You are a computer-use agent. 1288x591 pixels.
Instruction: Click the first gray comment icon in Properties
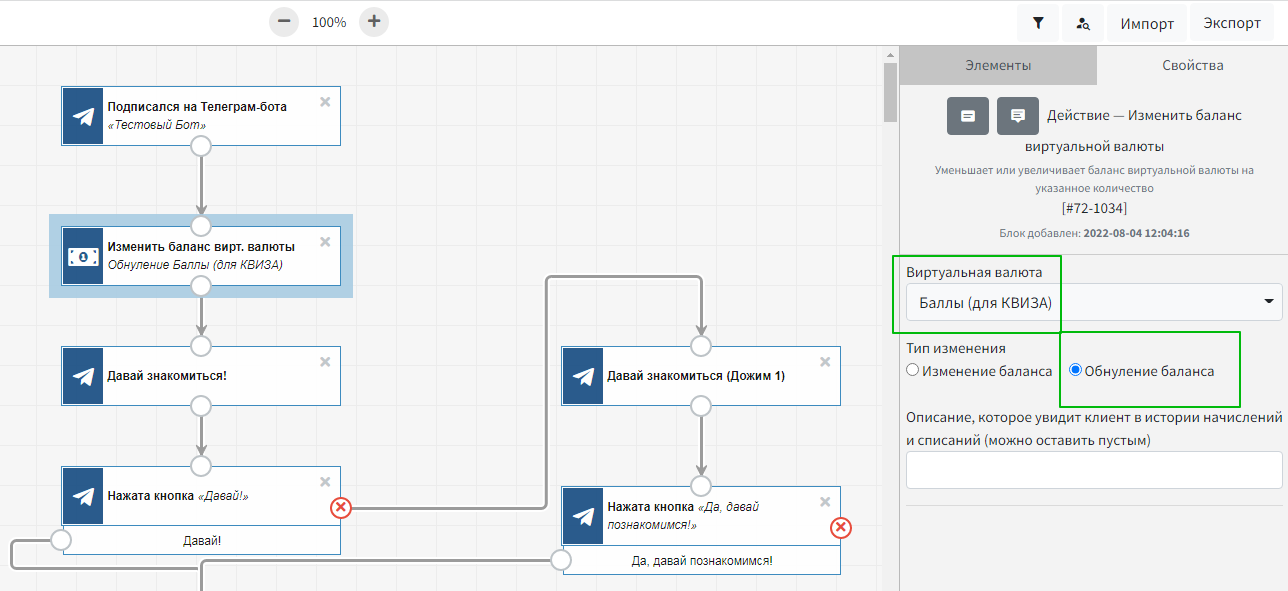(x=968, y=116)
